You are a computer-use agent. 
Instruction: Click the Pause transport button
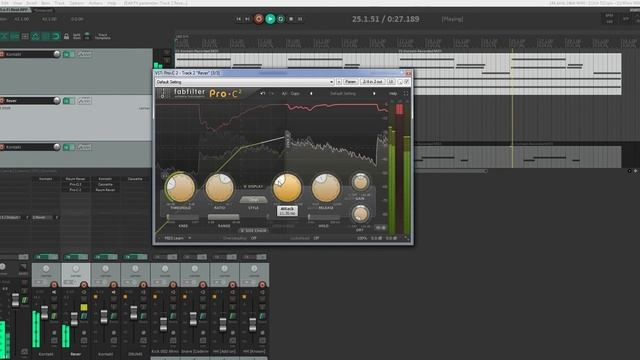pyautogui.click(x=300, y=19)
